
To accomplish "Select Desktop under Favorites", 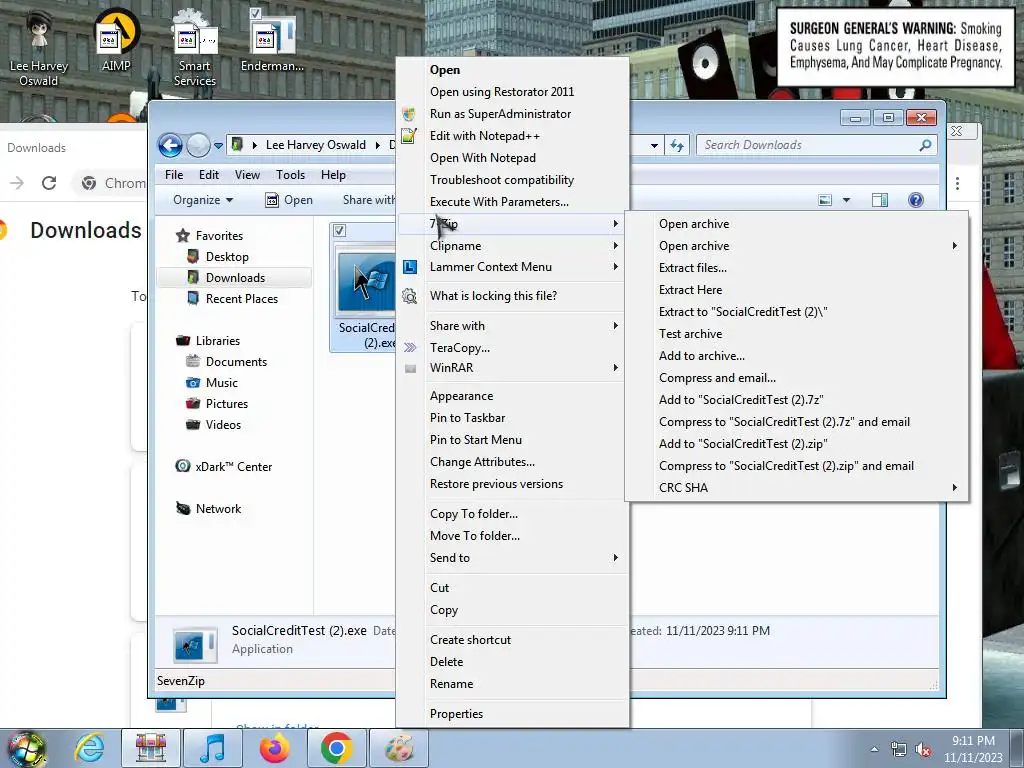I will [227, 257].
